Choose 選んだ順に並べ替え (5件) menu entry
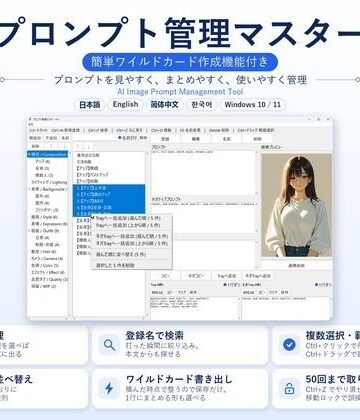 click(x=132, y=254)
